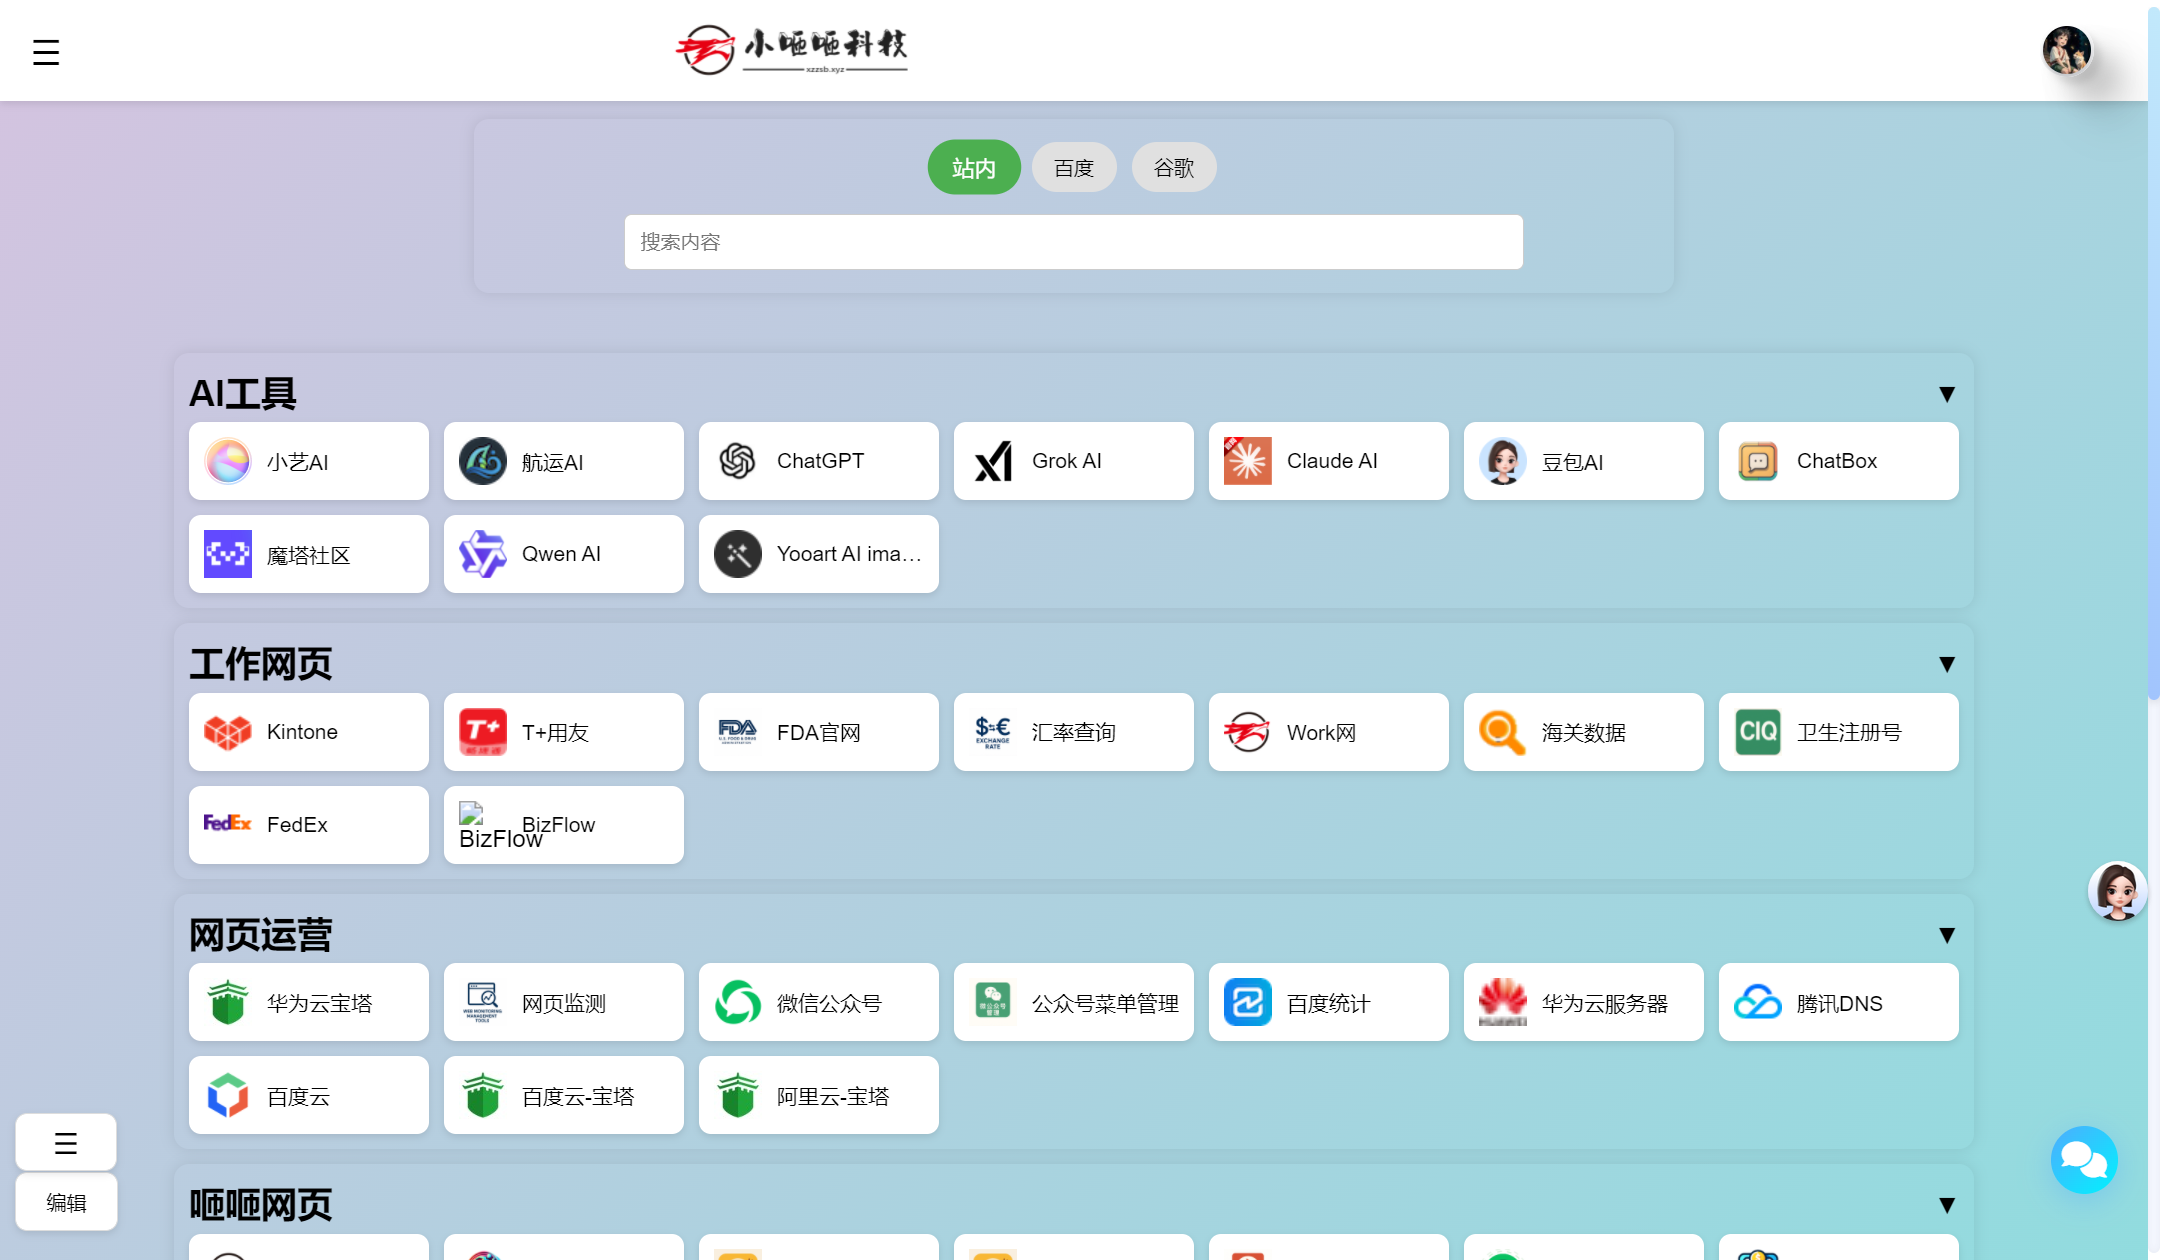Open the FedEx logo shortcut
The width and height of the screenshot is (2160, 1260).
coord(227,823)
